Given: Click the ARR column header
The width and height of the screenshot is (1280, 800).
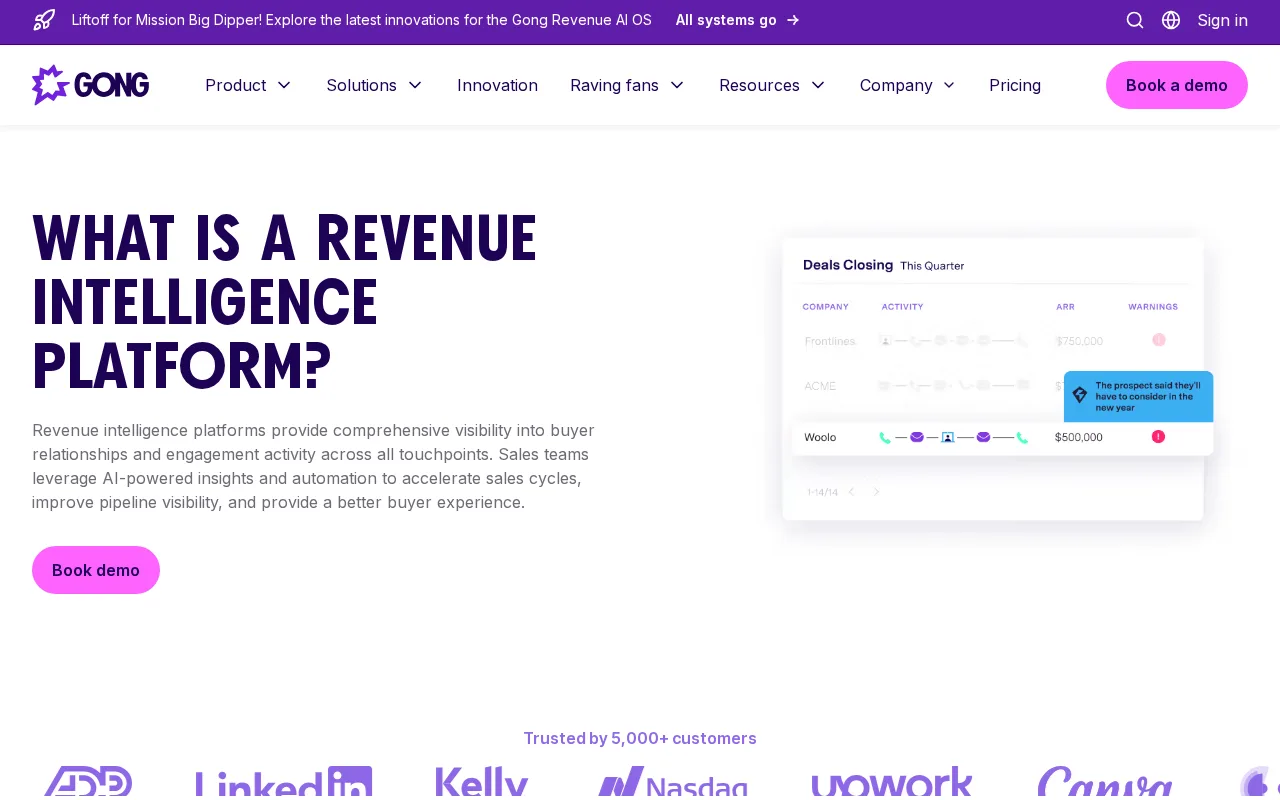Looking at the screenshot, I should coord(1065,307).
